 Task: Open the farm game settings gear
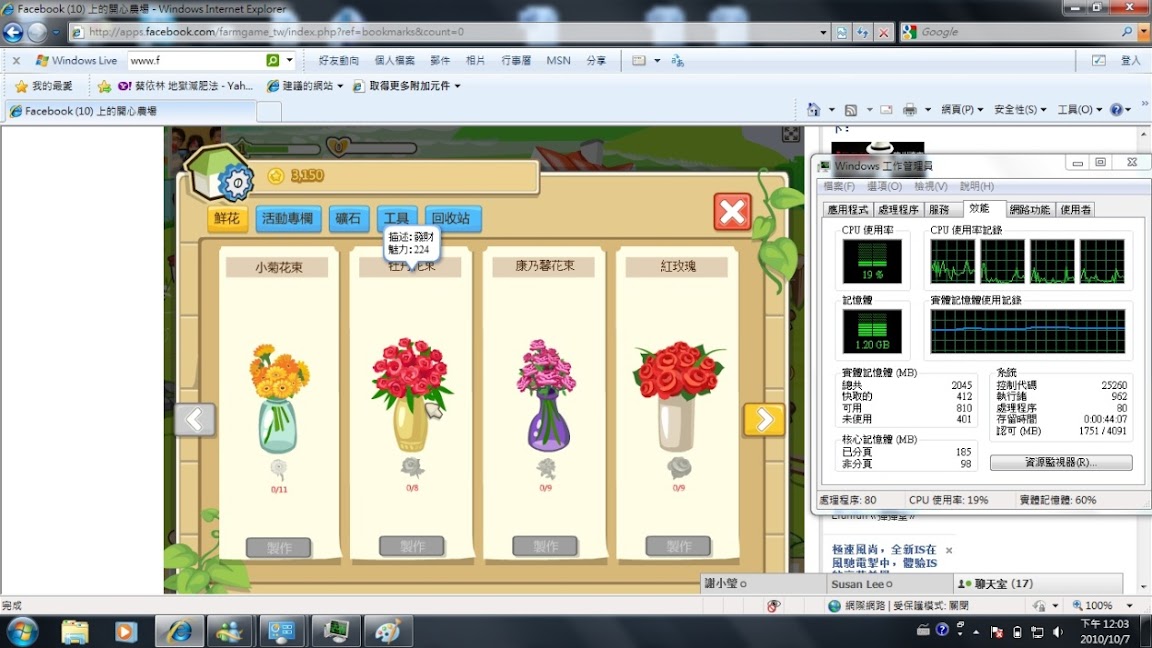pyautogui.click(x=237, y=182)
